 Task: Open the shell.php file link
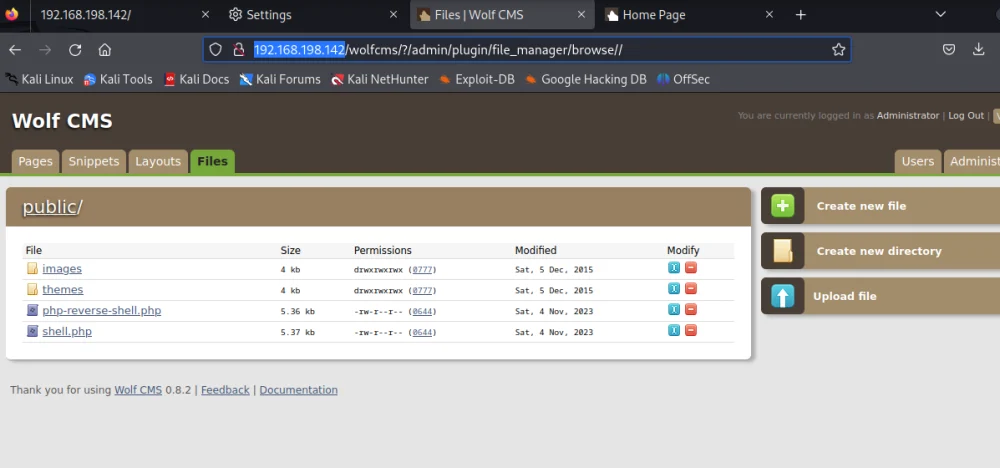[x=67, y=332]
